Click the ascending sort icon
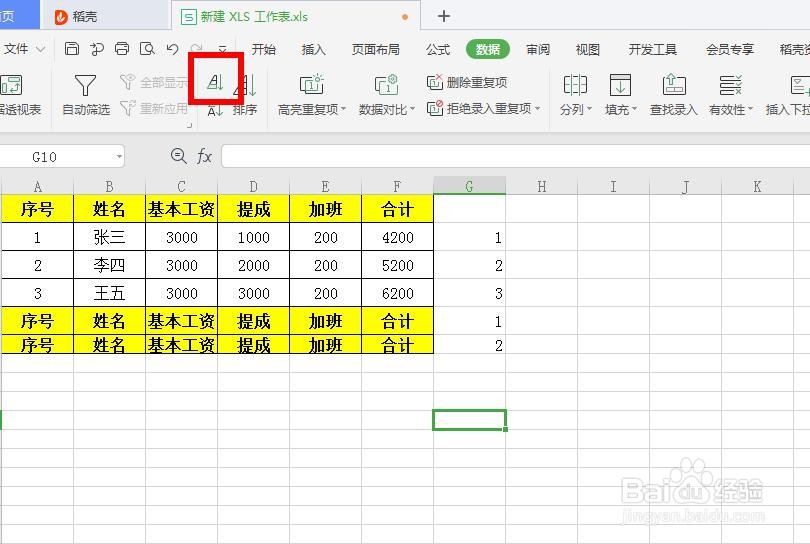Image resolution: width=810 pixels, height=544 pixels. coord(215,82)
